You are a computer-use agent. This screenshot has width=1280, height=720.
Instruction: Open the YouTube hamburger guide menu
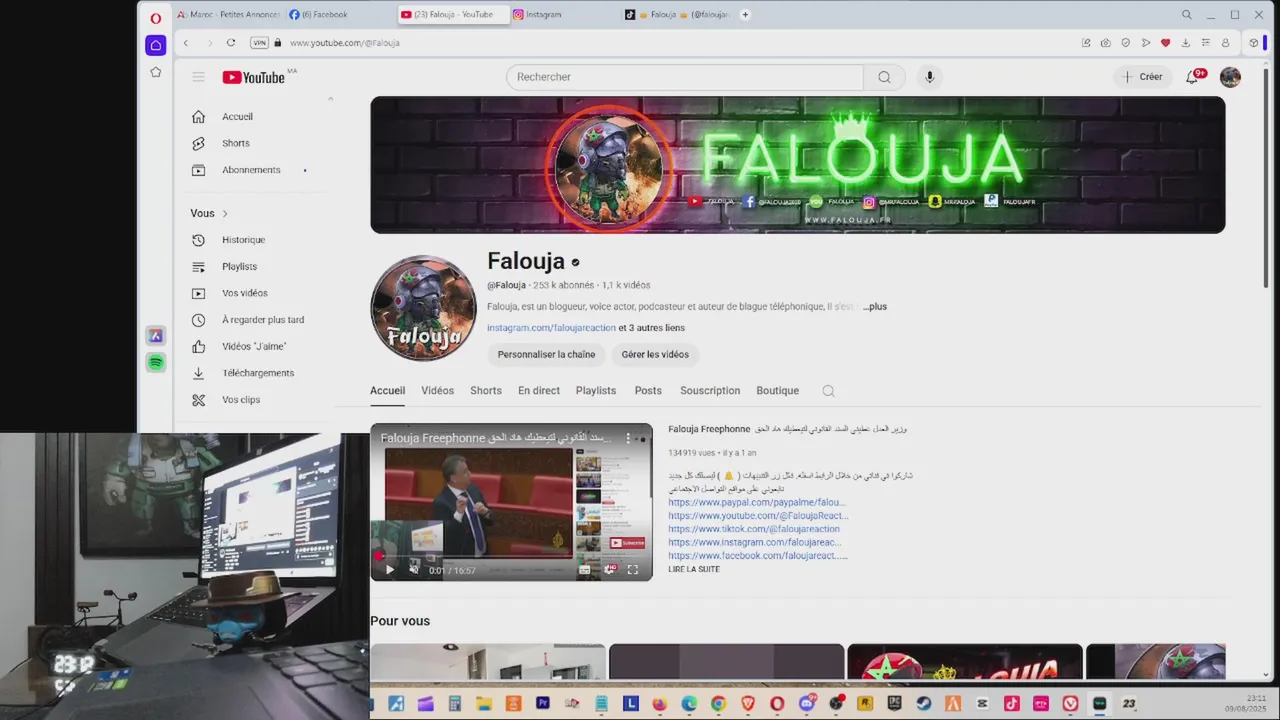tap(198, 77)
